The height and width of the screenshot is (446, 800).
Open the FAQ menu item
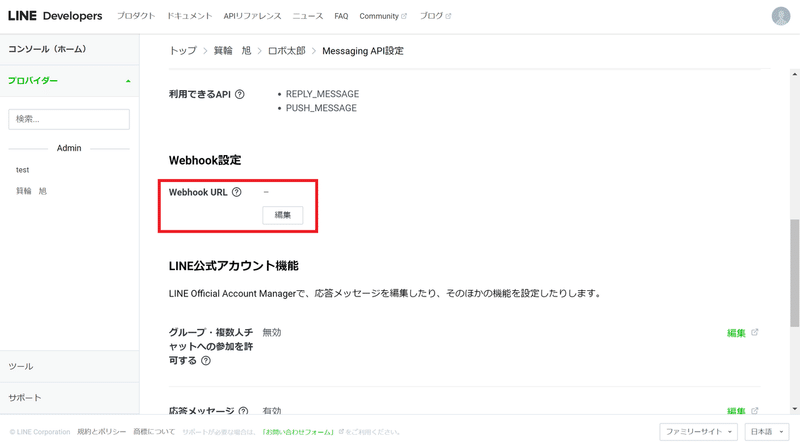341,16
